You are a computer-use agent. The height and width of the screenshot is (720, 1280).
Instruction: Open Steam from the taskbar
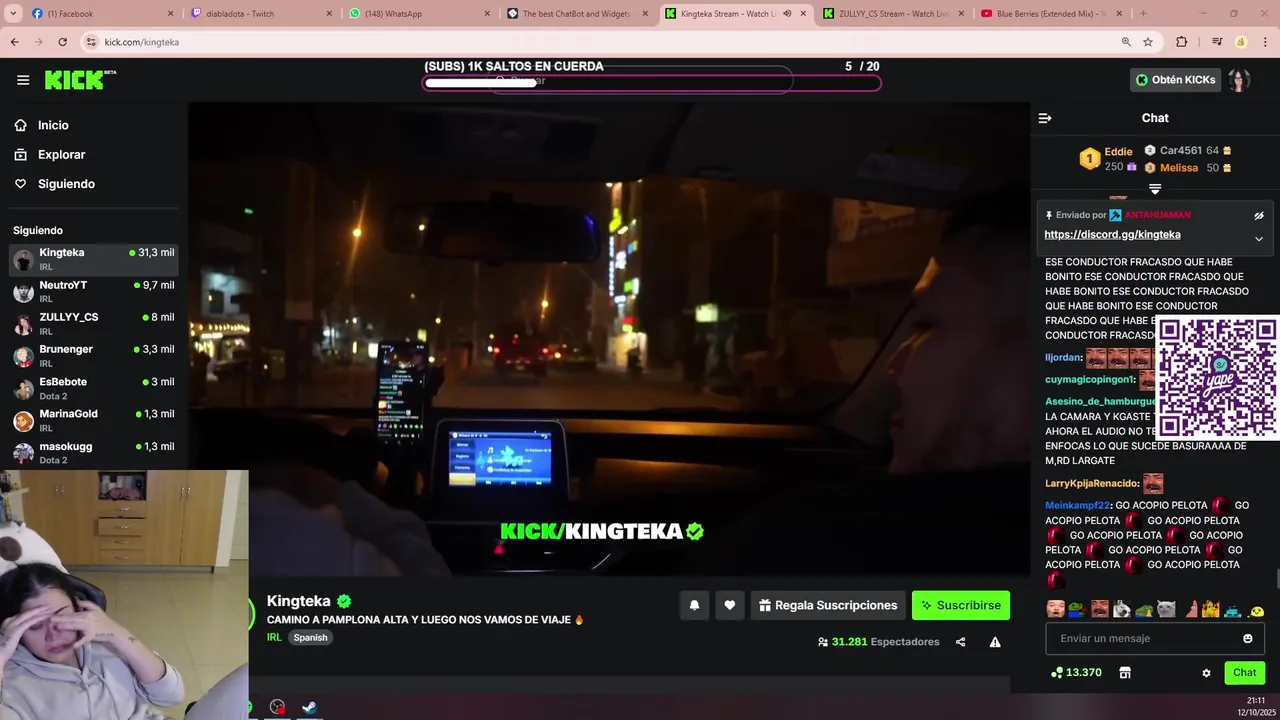310,707
